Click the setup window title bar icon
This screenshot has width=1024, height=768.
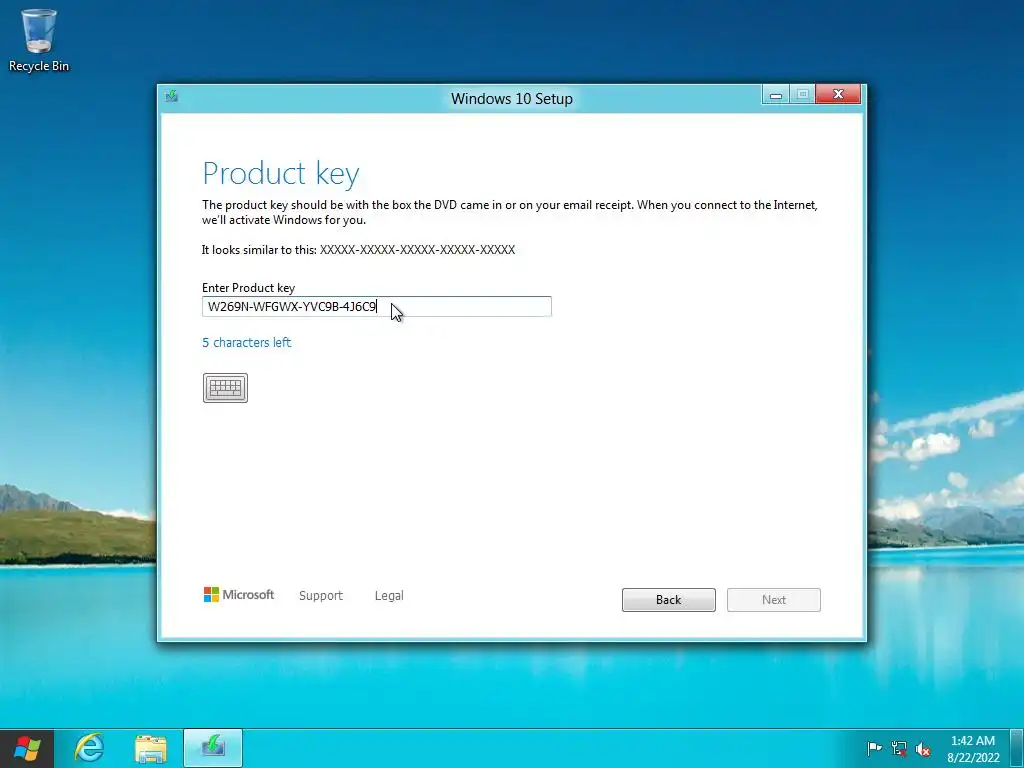click(172, 97)
